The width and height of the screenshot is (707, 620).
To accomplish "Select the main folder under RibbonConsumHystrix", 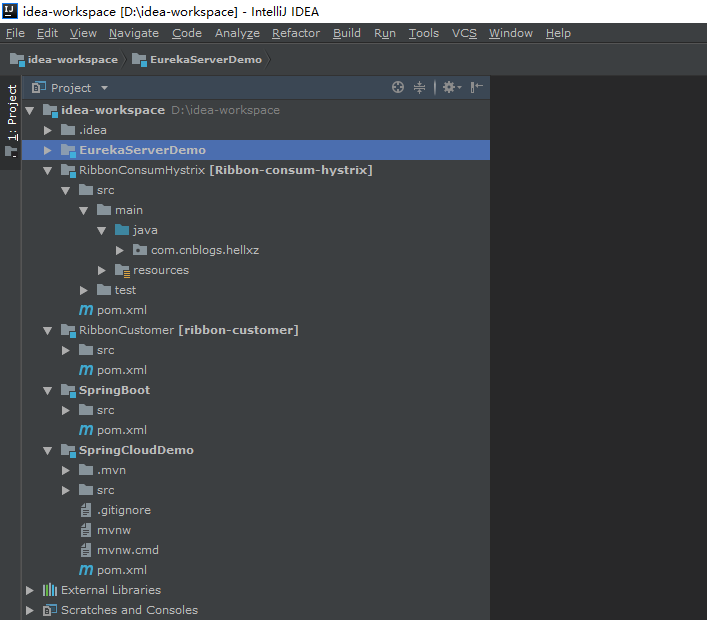I will (129, 210).
